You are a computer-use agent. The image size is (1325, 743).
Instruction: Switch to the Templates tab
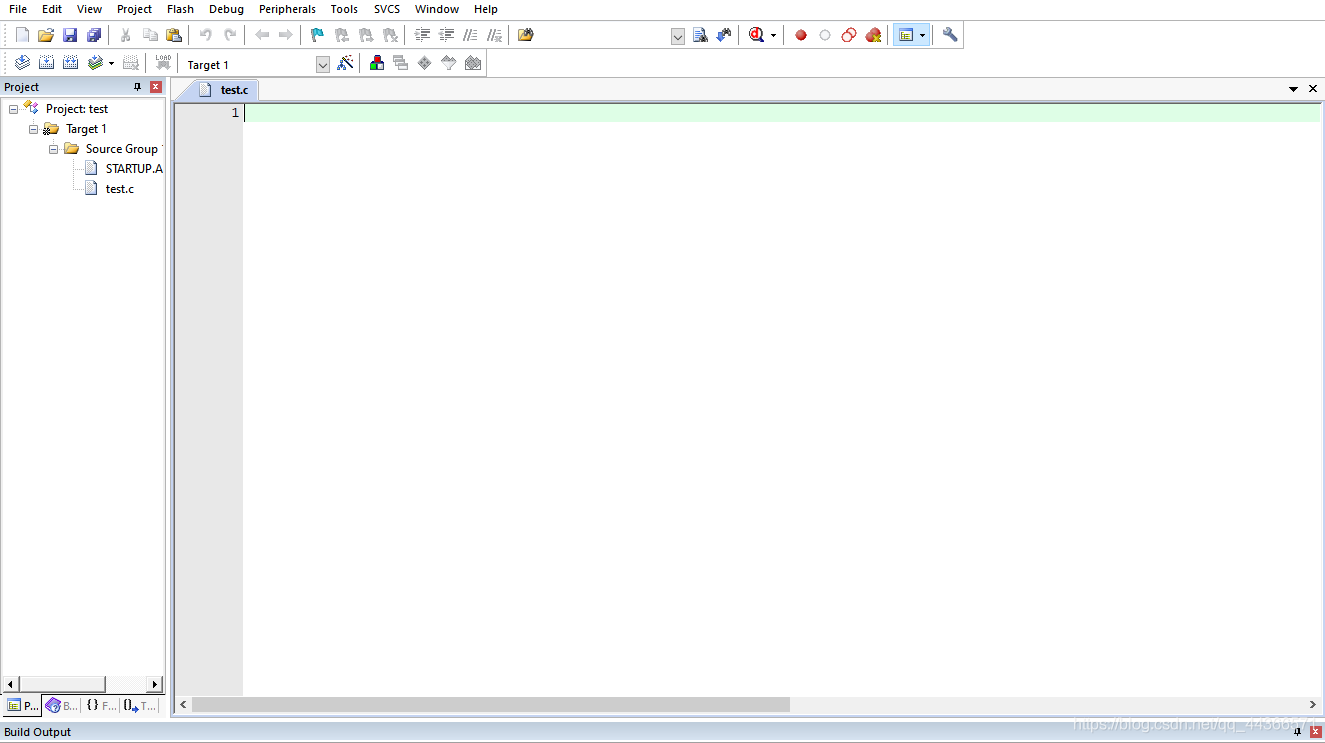(140, 705)
